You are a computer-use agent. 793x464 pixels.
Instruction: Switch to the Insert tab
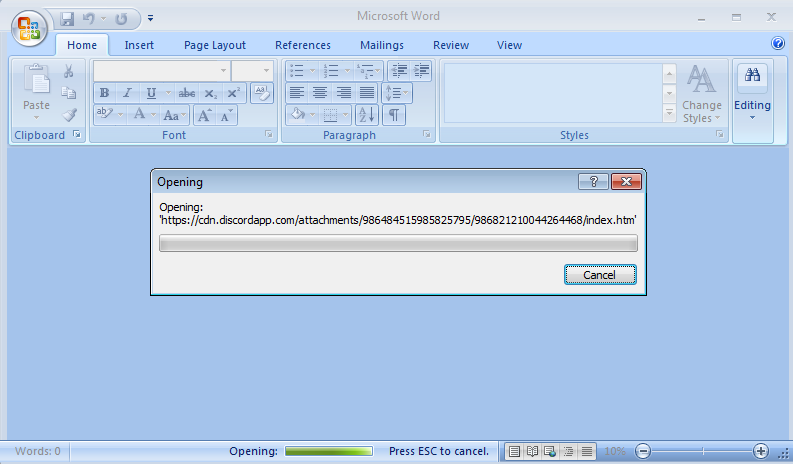click(x=139, y=45)
